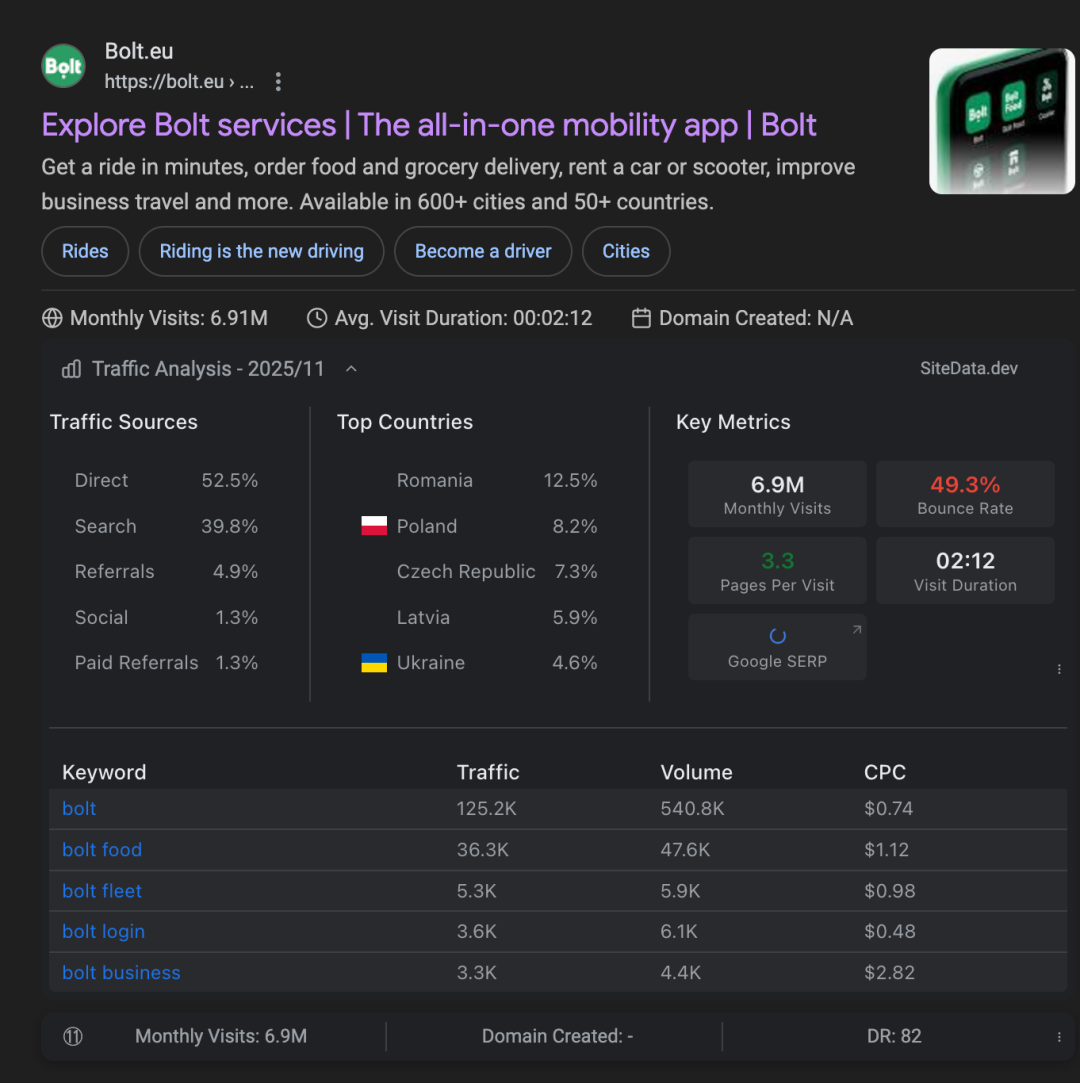Click the Traffic column header
The height and width of the screenshot is (1083, 1080).
[x=488, y=772]
